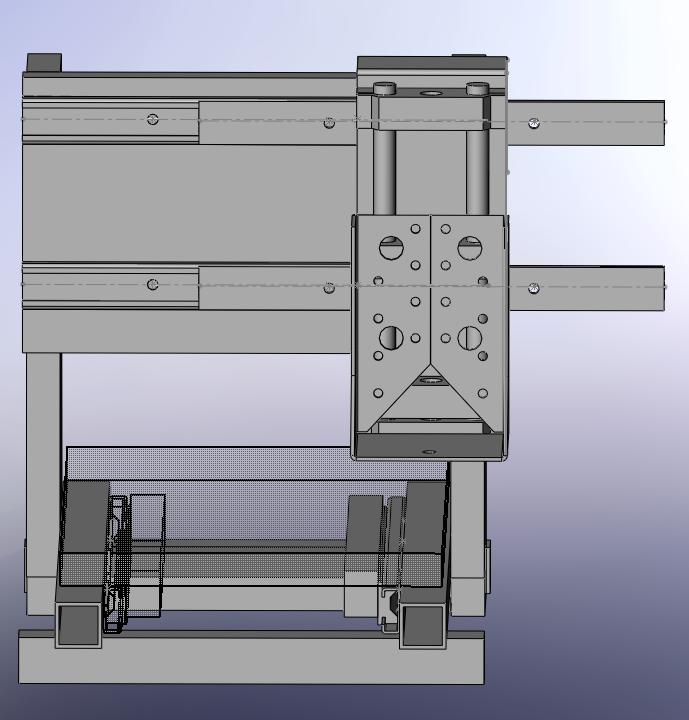Select the large slotted hole at the carriage plate's lower right
The height and width of the screenshot is (720, 689).
point(470,338)
